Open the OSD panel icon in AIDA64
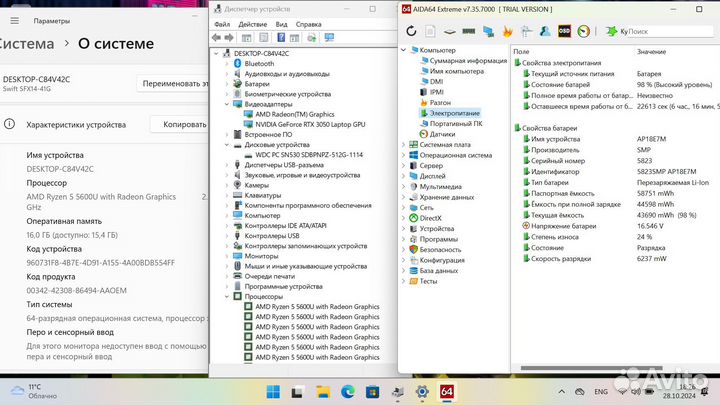This screenshot has width=720, height=405. pos(564,31)
